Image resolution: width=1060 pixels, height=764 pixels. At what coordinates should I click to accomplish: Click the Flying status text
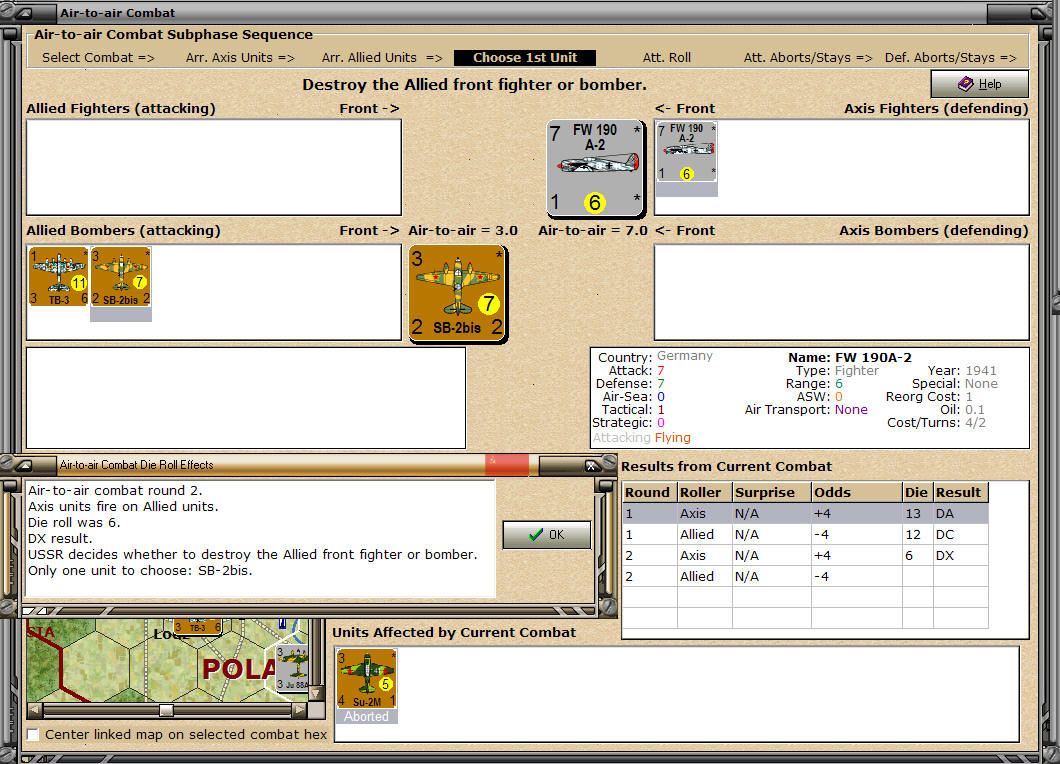(x=673, y=437)
